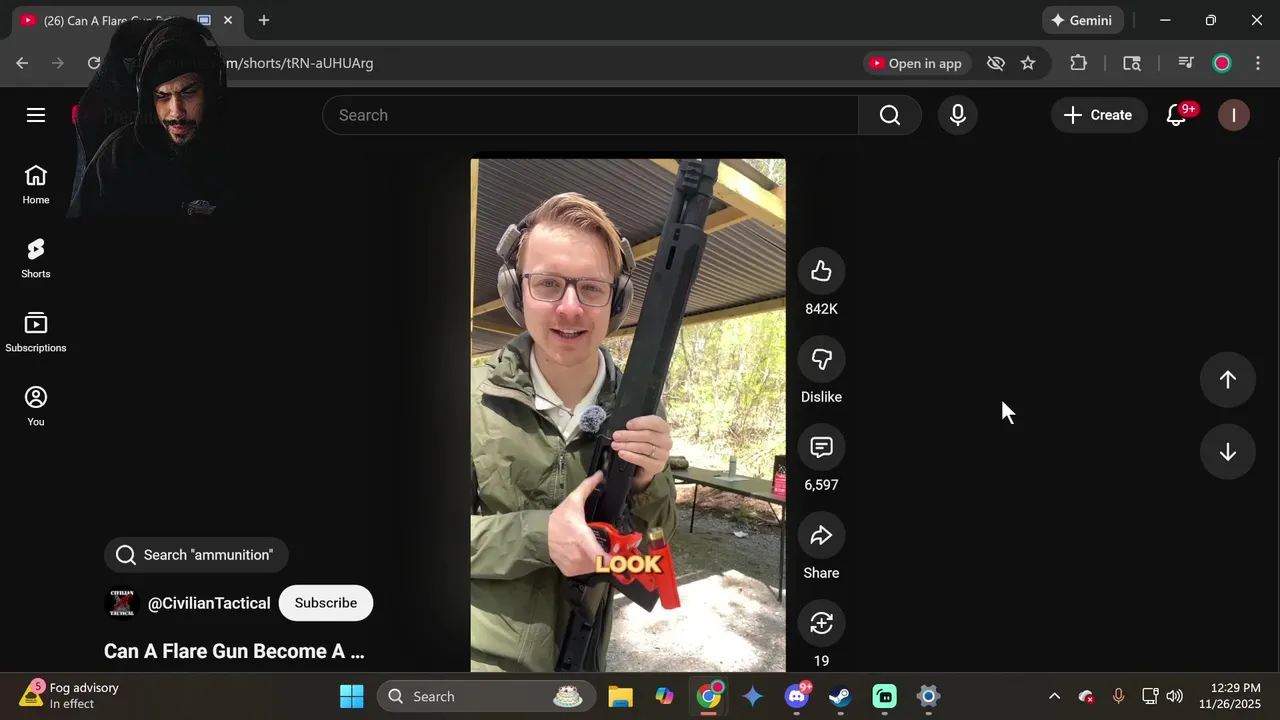This screenshot has height=720, width=1280.
Task: Show hidden system tray icons
Action: tap(1054, 696)
